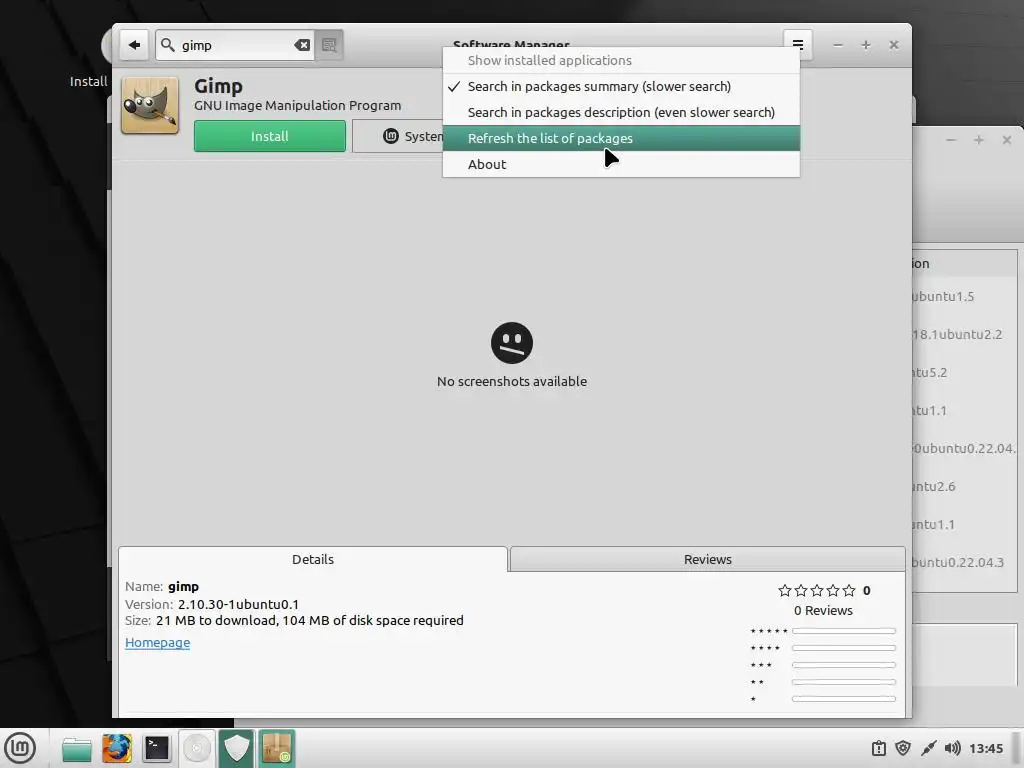Image resolution: width=1024 pixels, height=768 pixels.
Task: Click the one-star rating bar
Action: 844,699
